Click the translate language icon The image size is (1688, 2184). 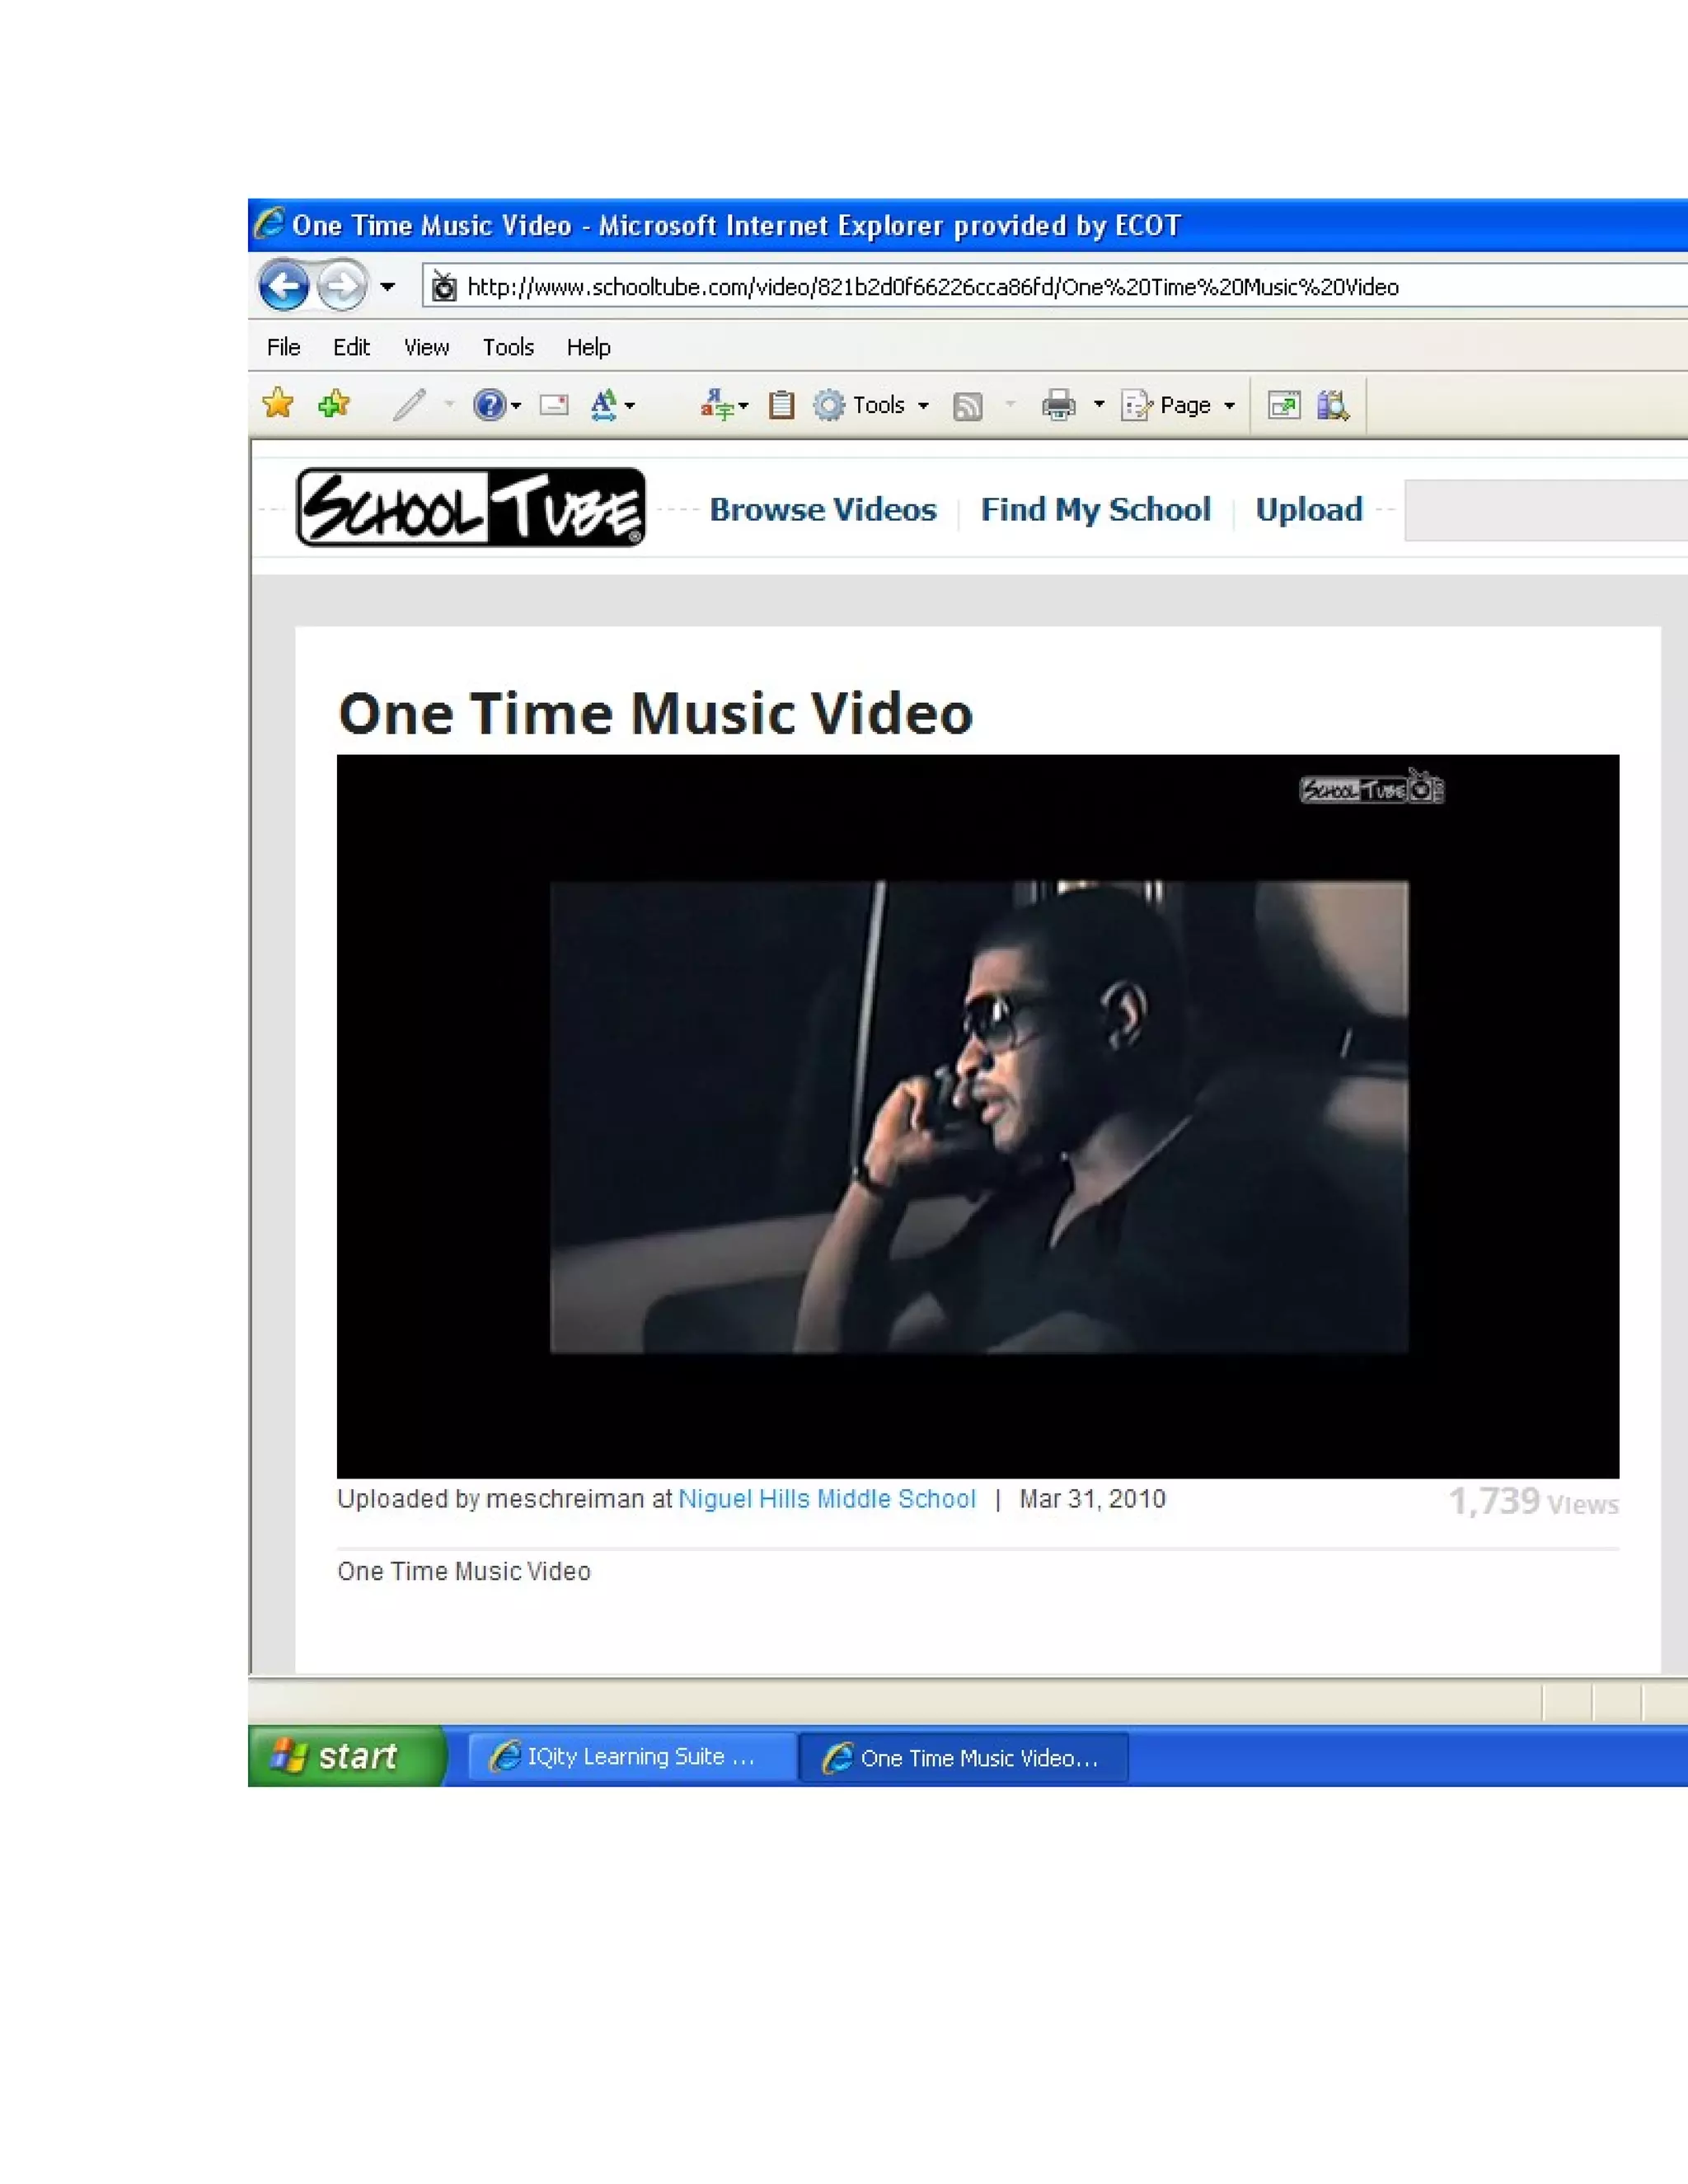click(716, 405)
